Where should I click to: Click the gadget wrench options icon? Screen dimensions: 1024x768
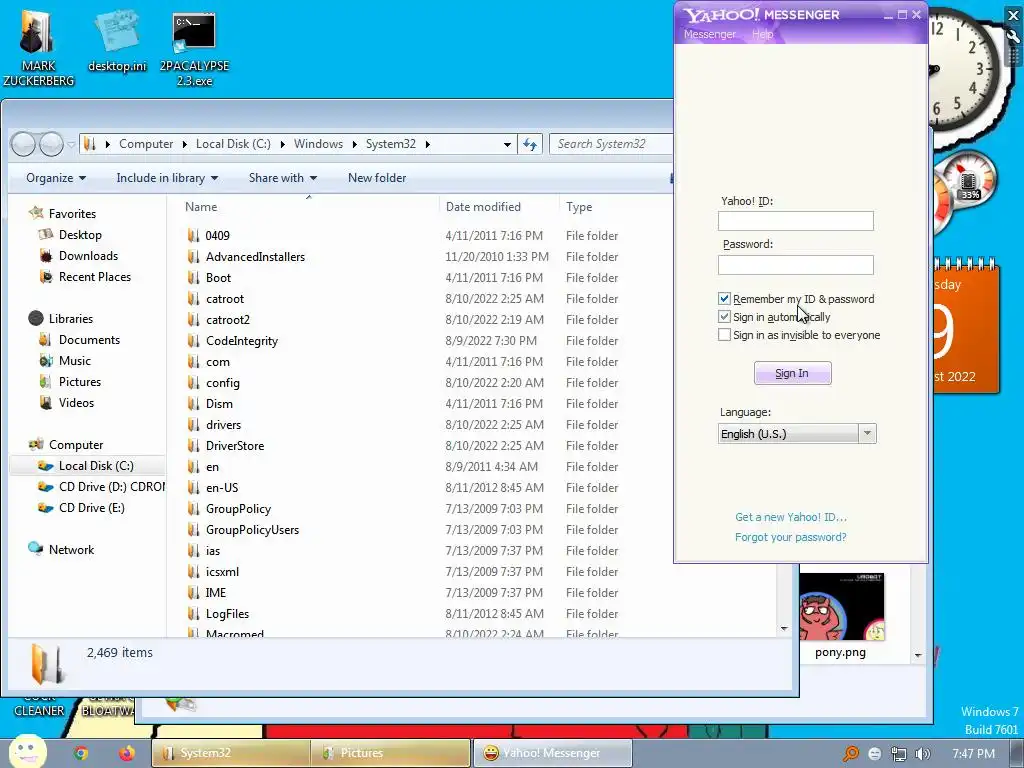pyautogui.click(x=1014, y=36)
